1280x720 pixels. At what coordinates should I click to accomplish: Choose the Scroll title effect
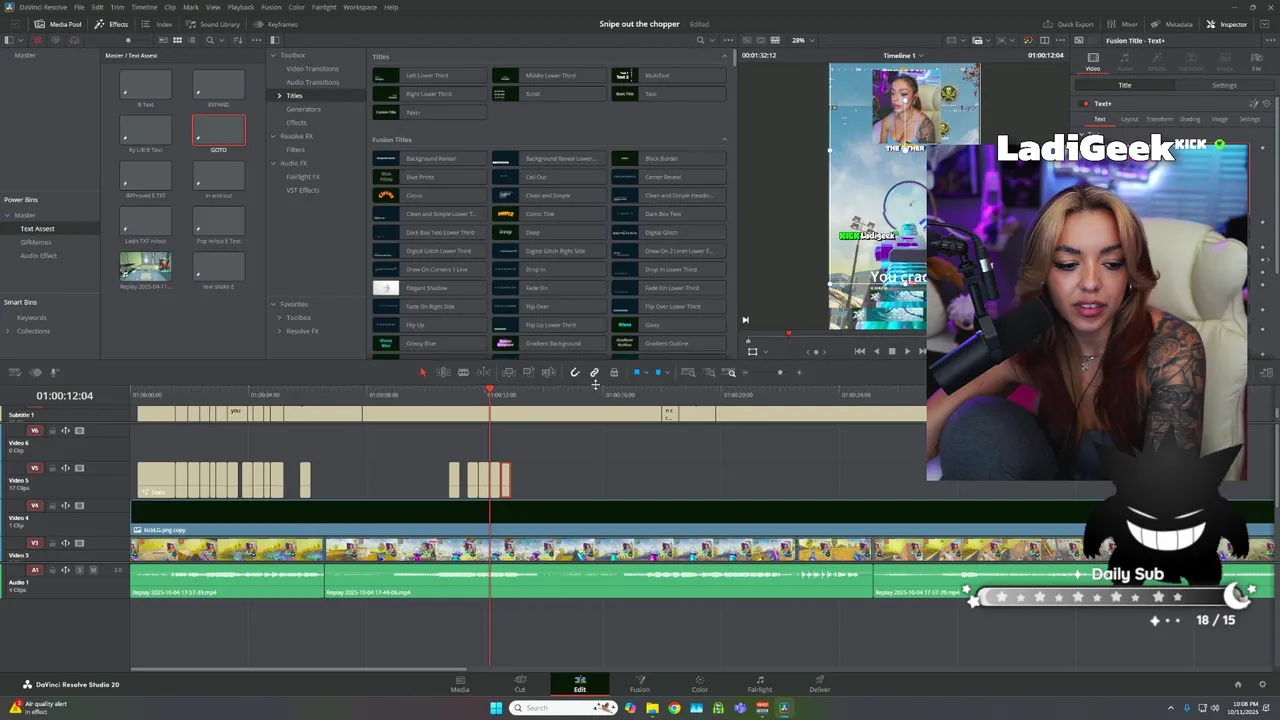(x=549, y=94)
